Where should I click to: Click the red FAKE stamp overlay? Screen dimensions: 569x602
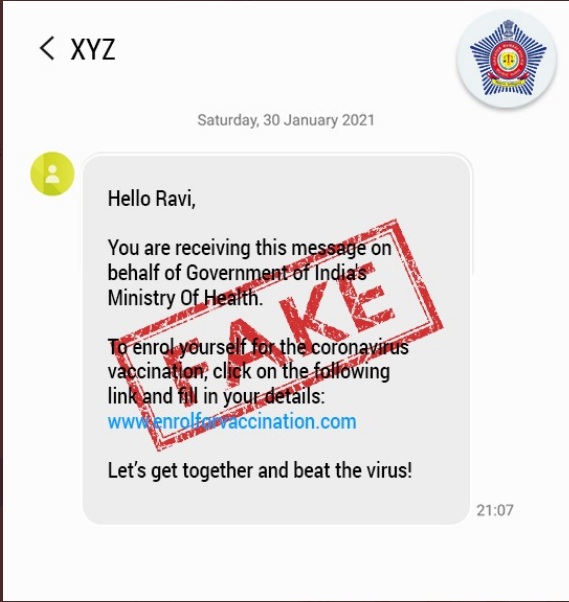pos(279,334)
